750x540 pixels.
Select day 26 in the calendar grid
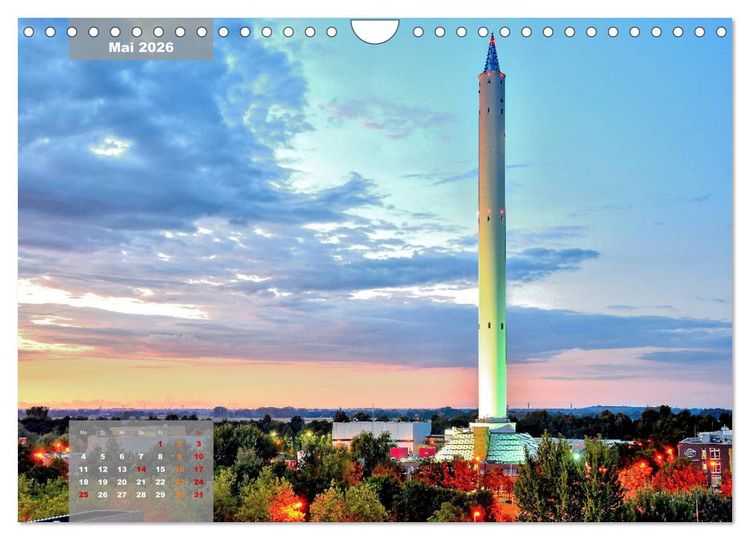pos(102,495)
